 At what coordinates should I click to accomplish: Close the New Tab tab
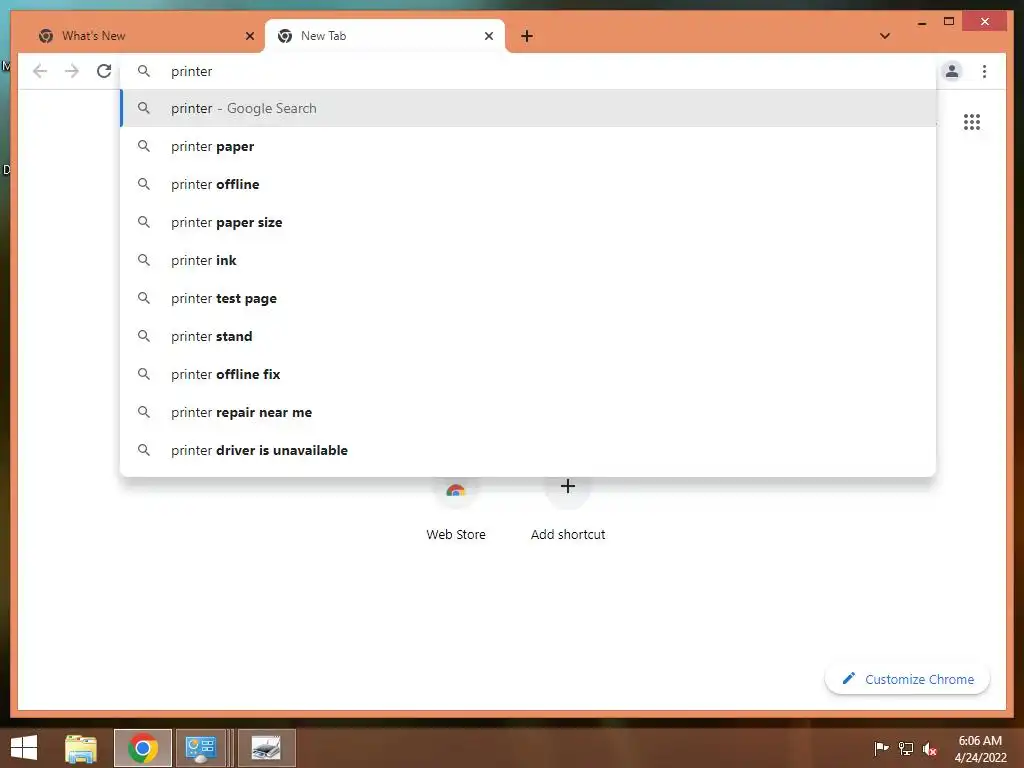coord(488,36)
